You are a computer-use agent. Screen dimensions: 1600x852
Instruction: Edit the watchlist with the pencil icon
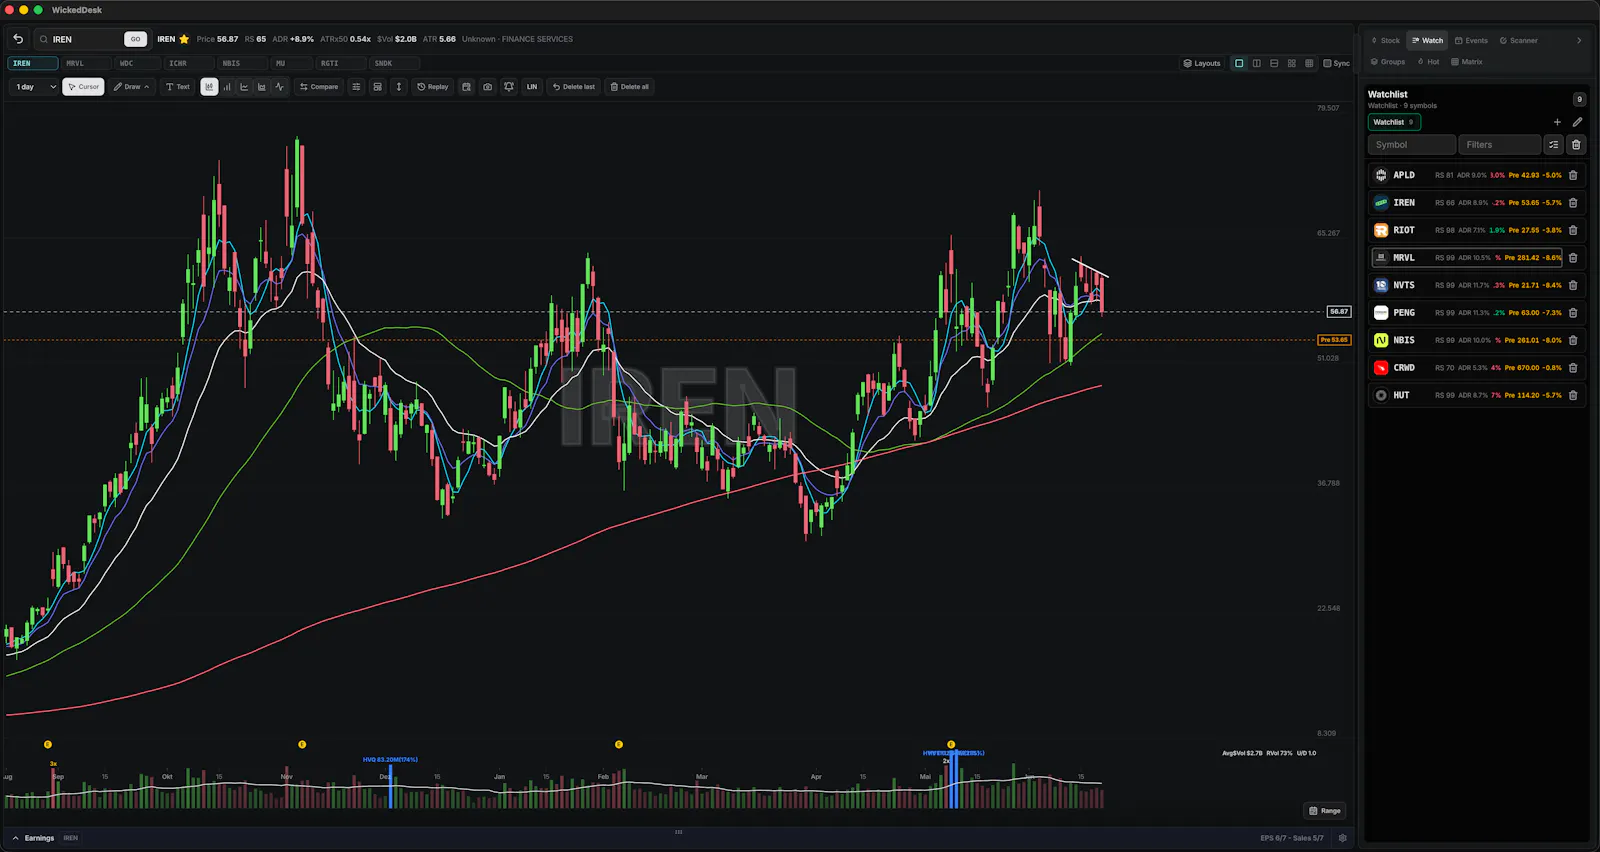coord(1577,122)
